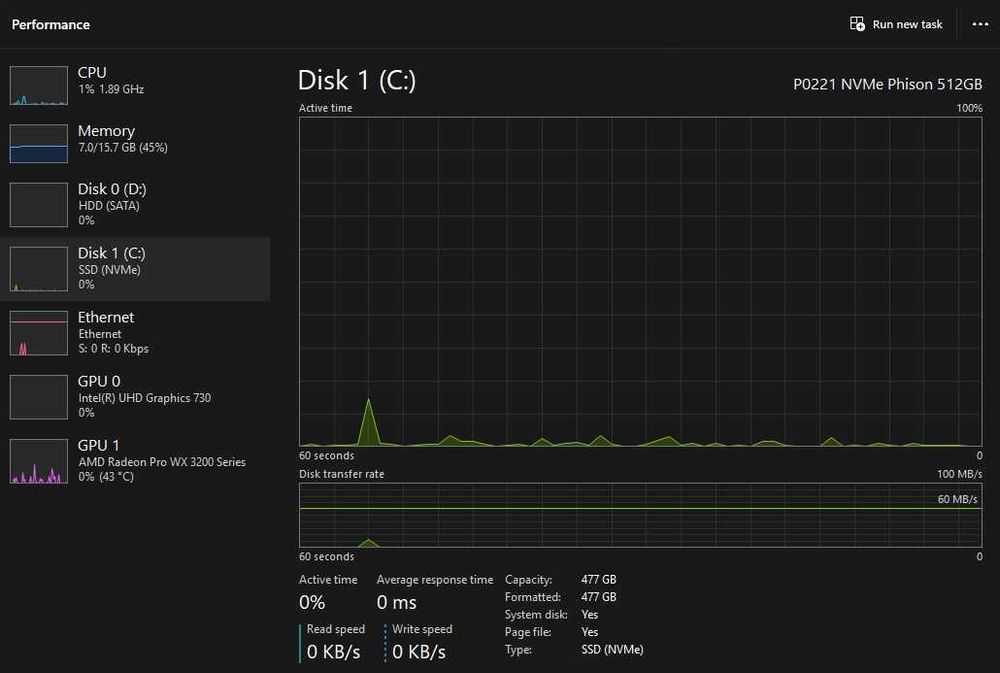Click the Write speed label
Image resolution: width=1000 pixels, height=673 pixels.
click(x=422, y=629)
